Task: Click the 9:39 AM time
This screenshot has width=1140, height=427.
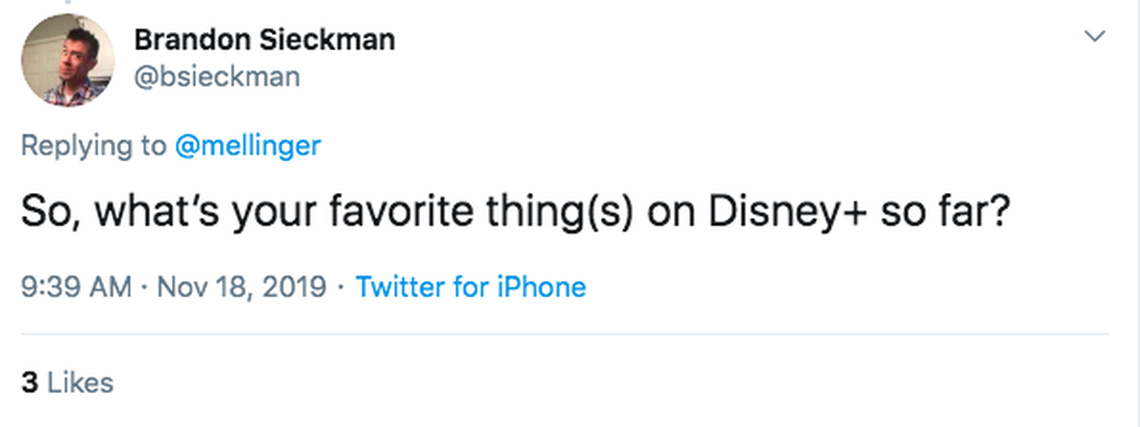Action: [x=76, y=288]
